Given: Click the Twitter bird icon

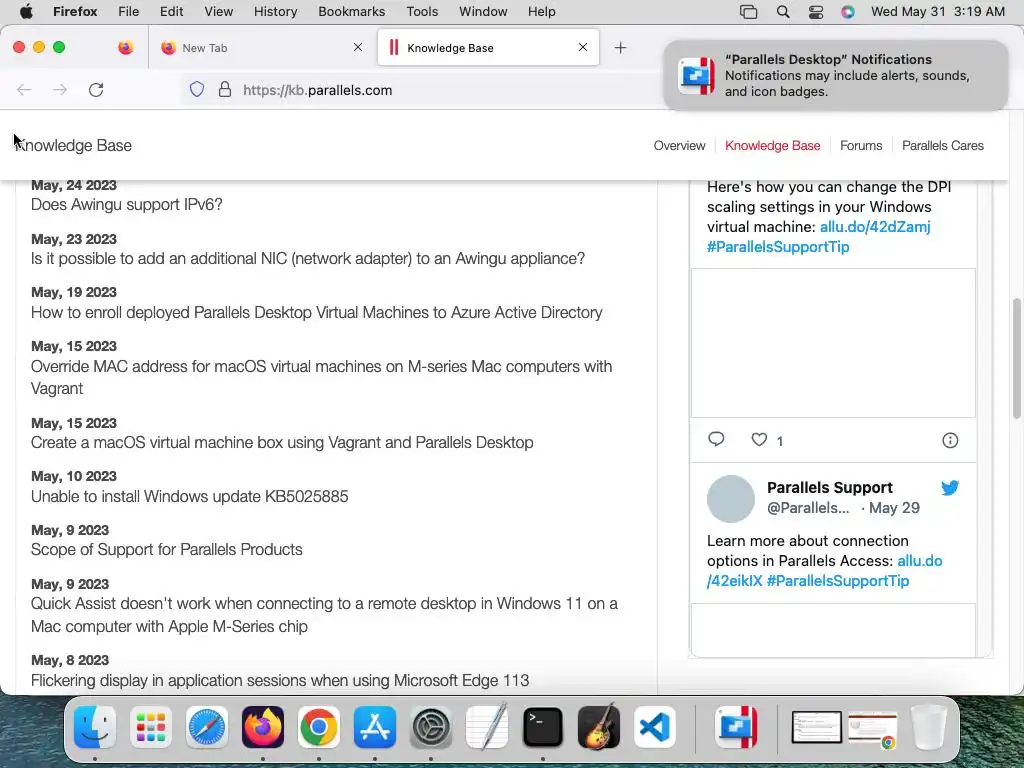Looking at the screenshot, I should (x=950, y=487).
